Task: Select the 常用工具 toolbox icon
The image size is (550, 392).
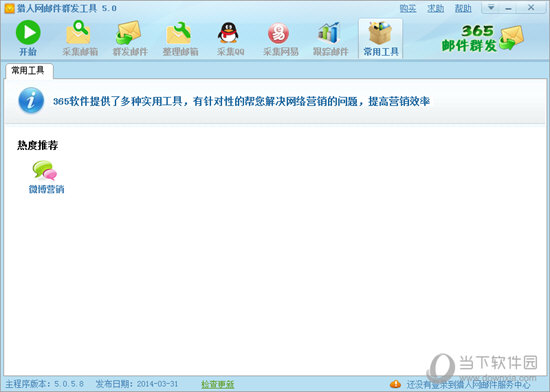Action: point(381,38)
